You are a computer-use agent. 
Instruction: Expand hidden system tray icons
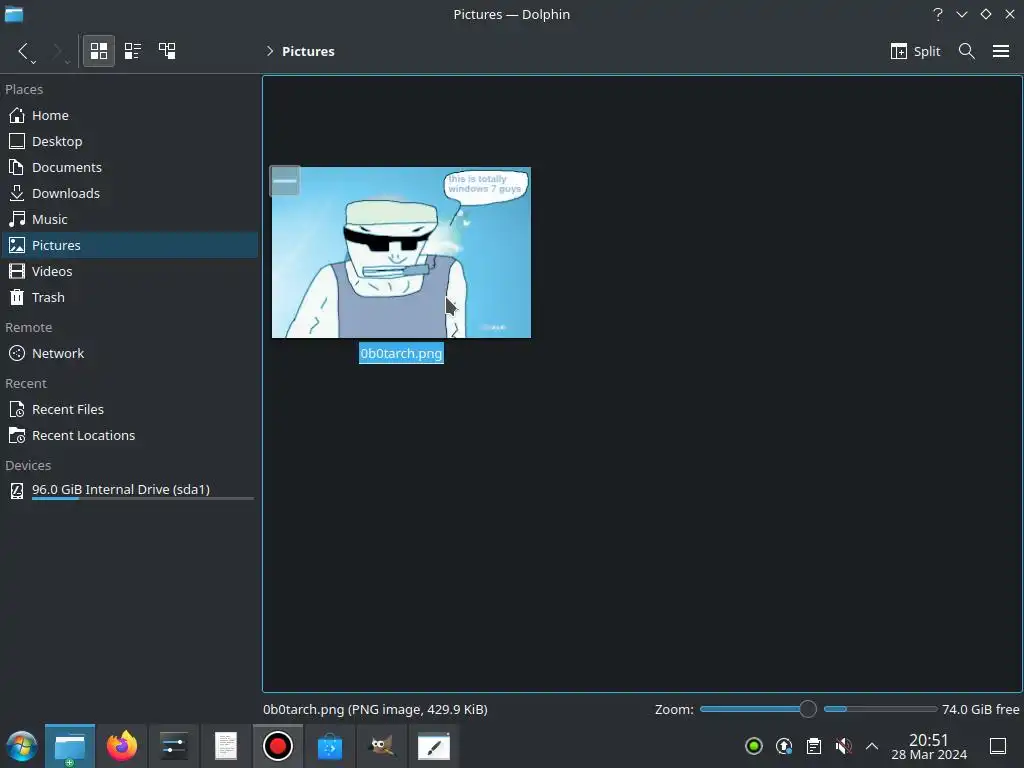click(x=872, y=746)
